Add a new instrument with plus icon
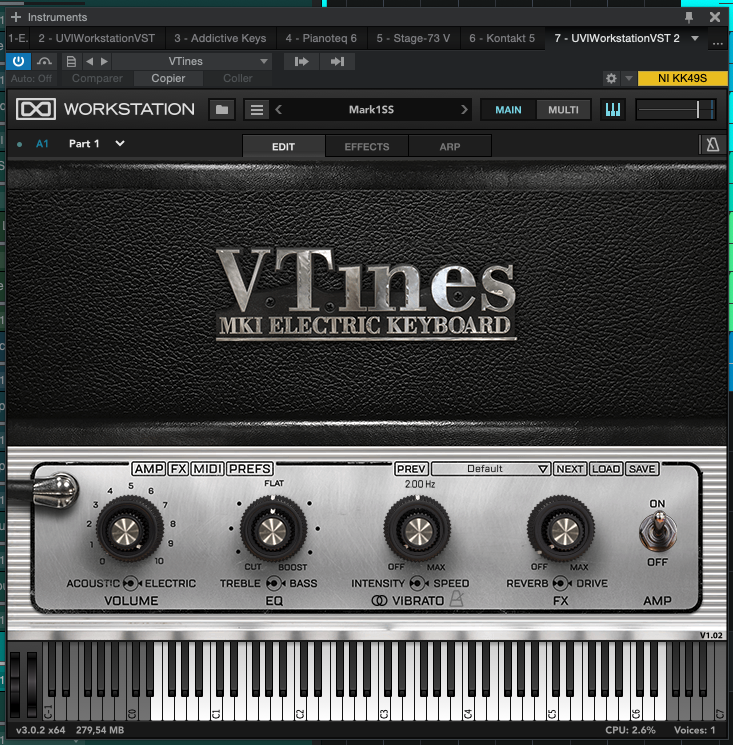 pyautogui.click(x=16, y=17)
